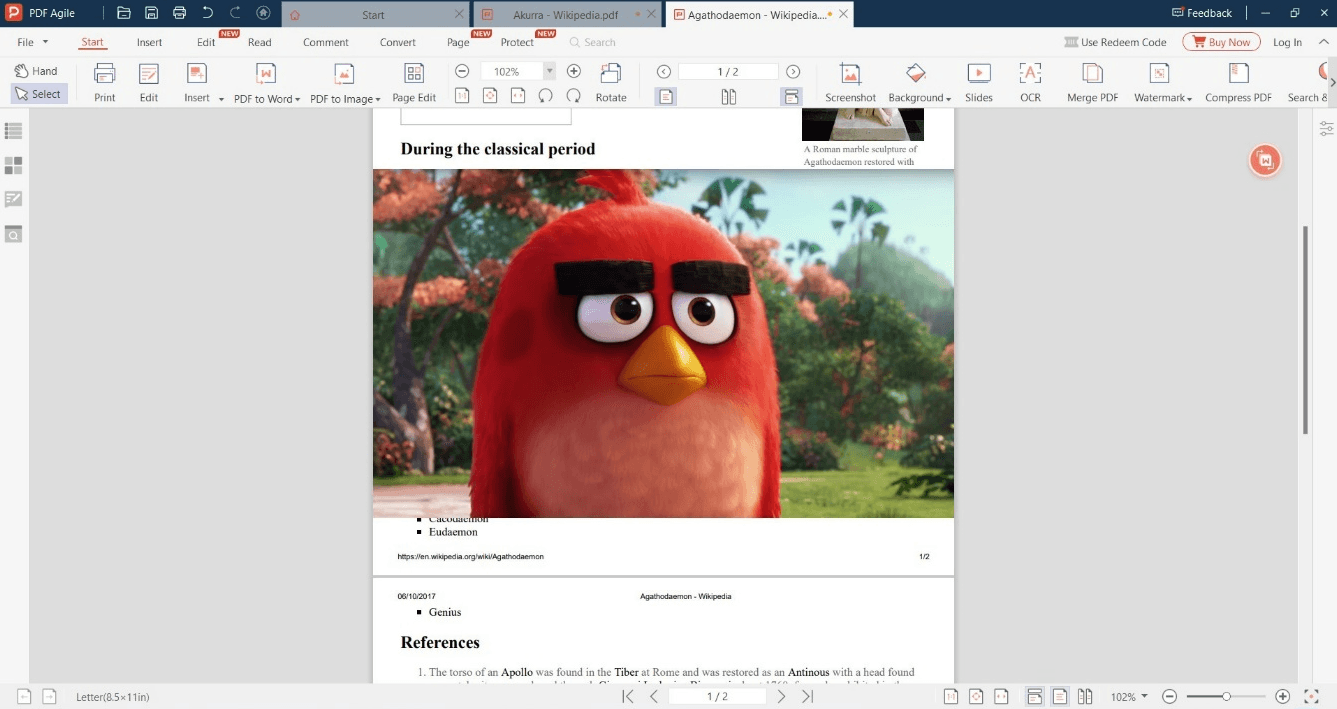Open the Edit tool in toolbar
Screen dimensions: 1337x709
tap(149, 82)
